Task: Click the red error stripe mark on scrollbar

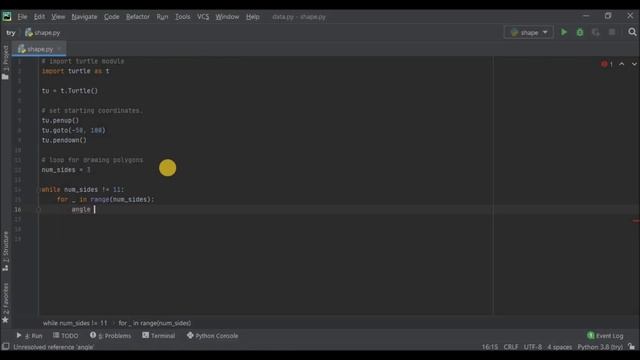Action: pyautogui.click(x=636, y=221)
